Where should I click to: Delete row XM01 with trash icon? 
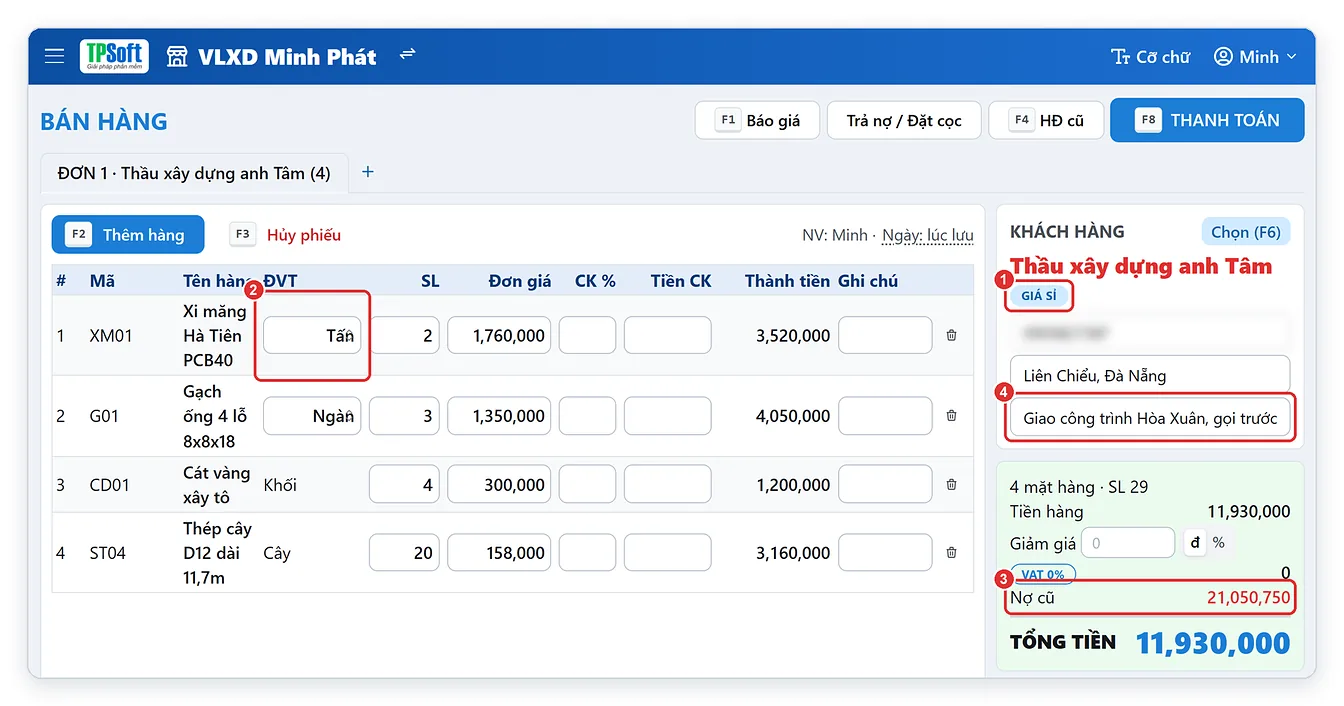pyautogui.click(x=951, y=336)
